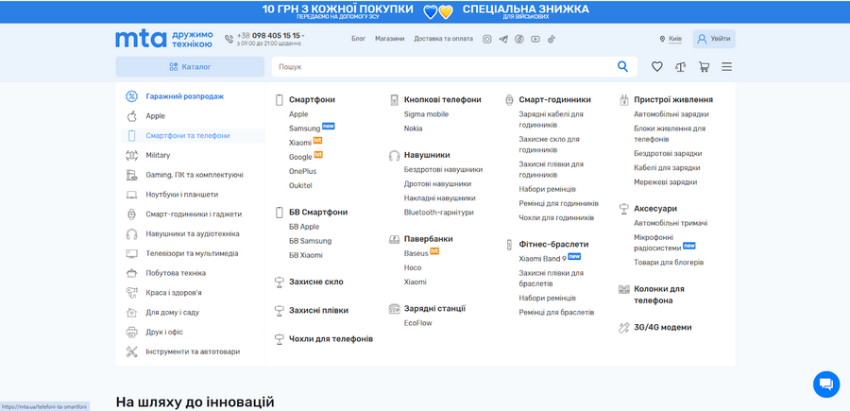
Task: Select Для дому і саду category
Action: pyautogui.click(x=172, y=312)
